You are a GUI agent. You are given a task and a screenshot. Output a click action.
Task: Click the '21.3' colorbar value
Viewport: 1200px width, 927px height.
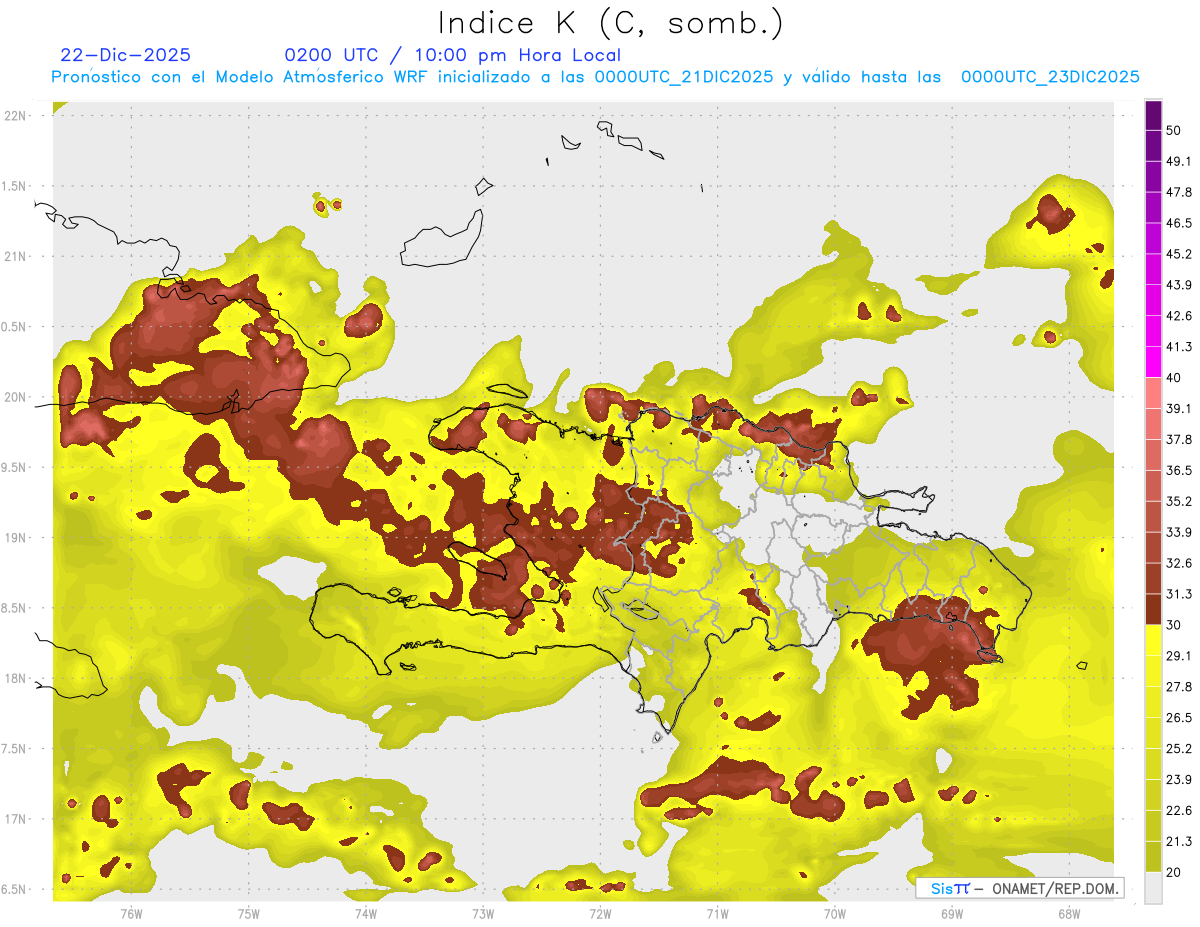pyautogui.click(x=1179, y=842)
